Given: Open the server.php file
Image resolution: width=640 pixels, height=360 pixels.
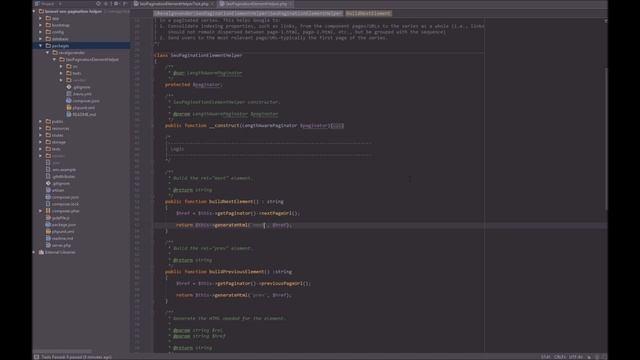Looking at the screenshot, I should click(x=62, y=245).
